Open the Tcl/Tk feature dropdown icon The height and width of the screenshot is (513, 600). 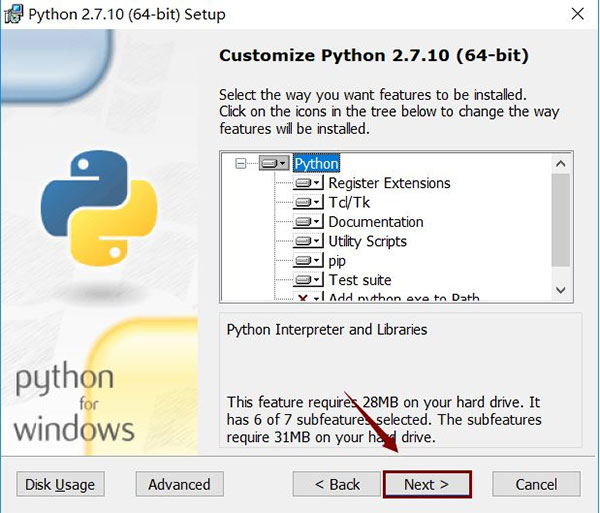pos(308,202)
